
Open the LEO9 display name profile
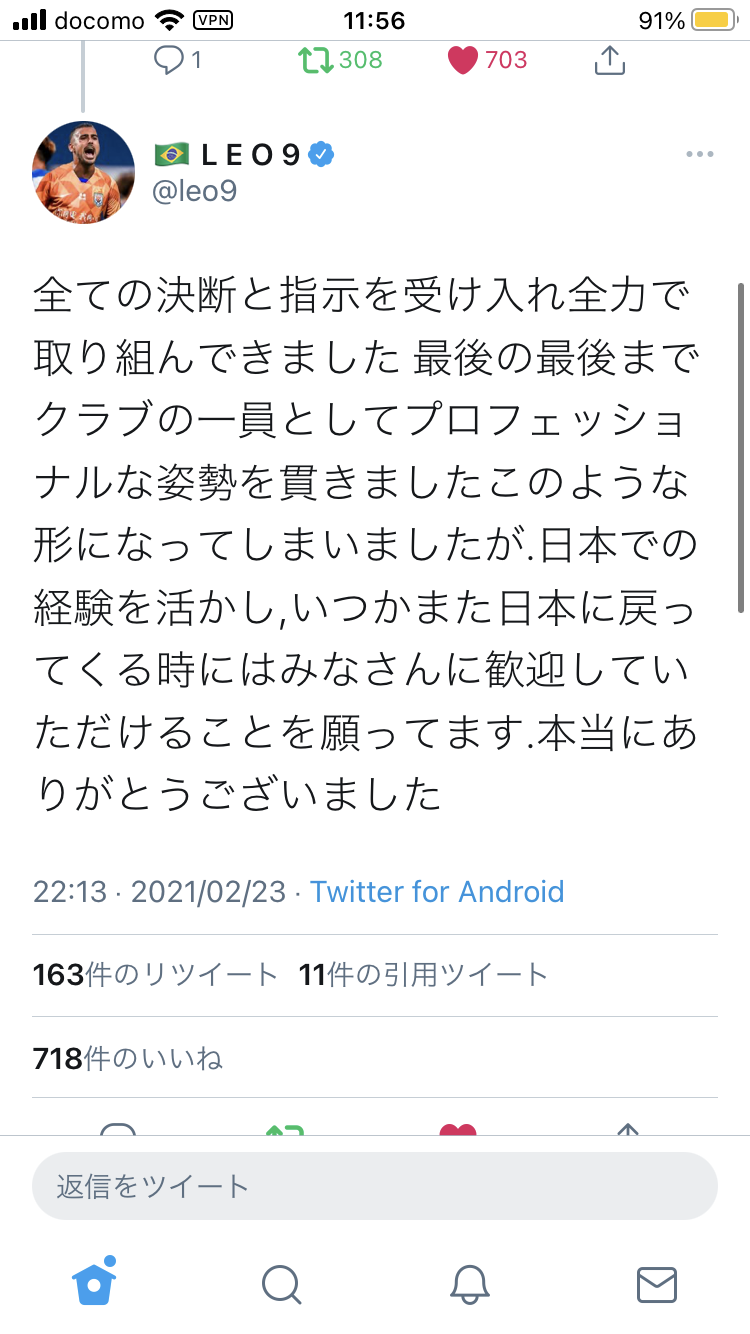coord(252,155)
